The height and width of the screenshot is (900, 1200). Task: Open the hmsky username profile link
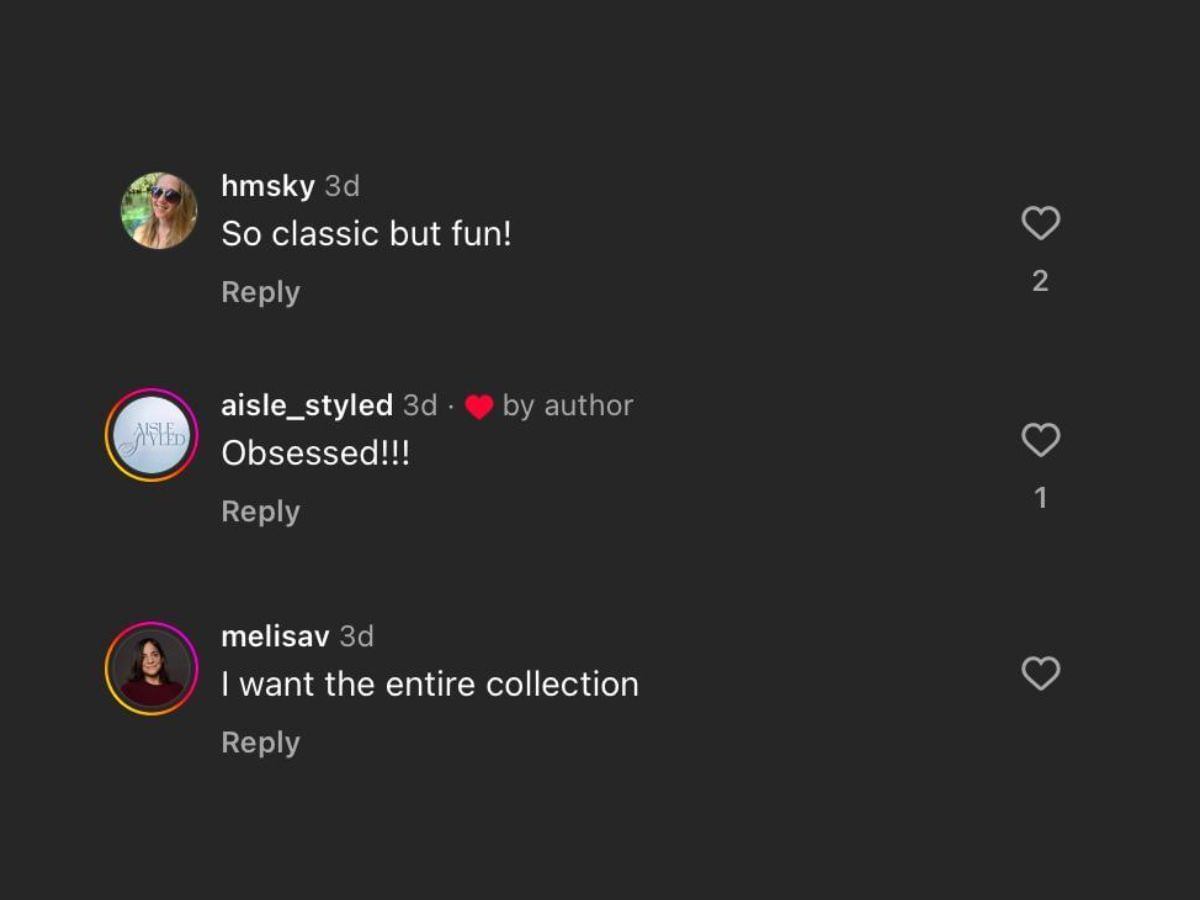coord(267,186)
